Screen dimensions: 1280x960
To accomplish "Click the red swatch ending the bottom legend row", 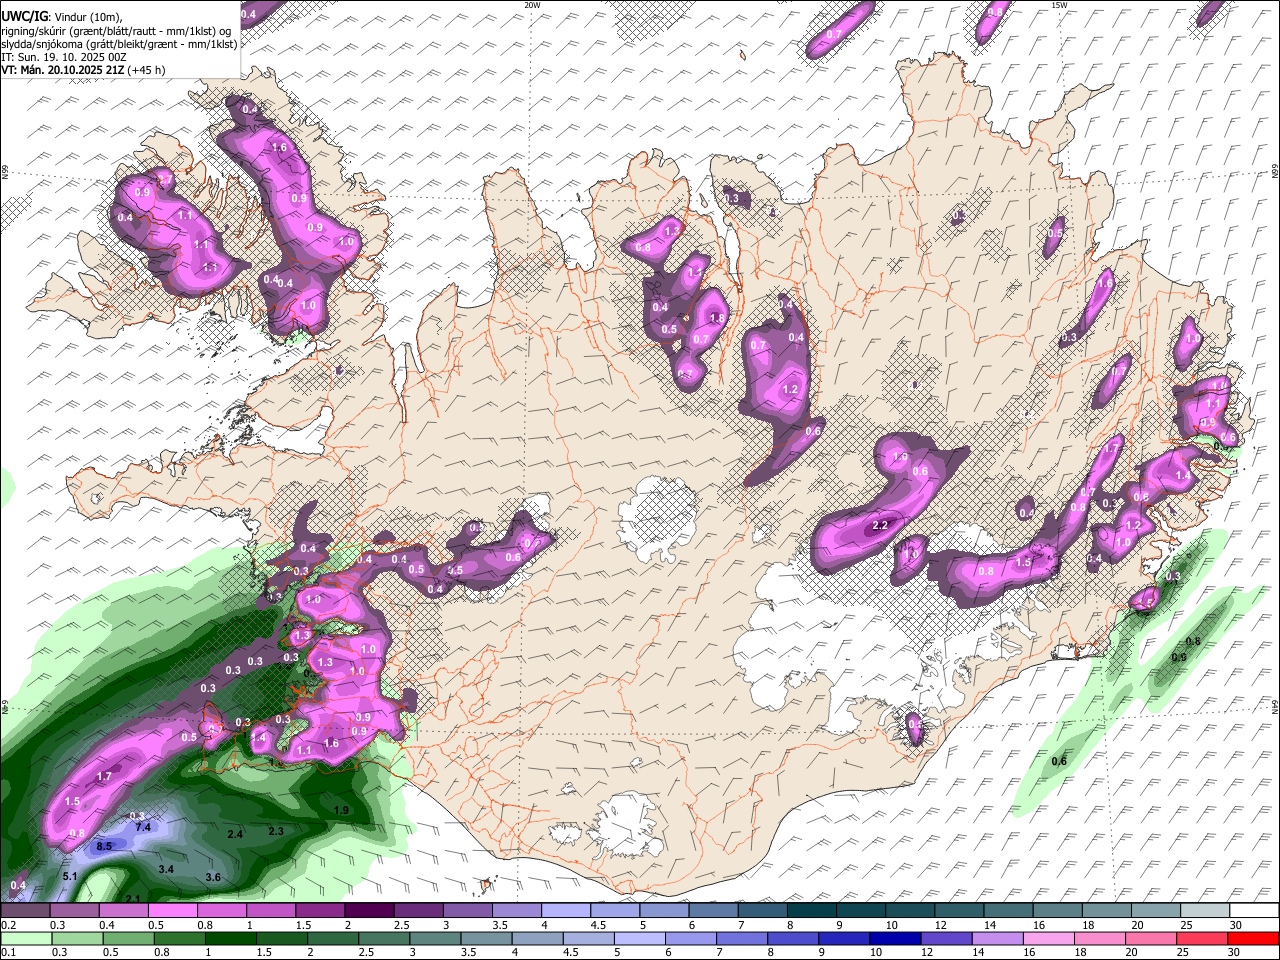I will tap(1251, 939).
